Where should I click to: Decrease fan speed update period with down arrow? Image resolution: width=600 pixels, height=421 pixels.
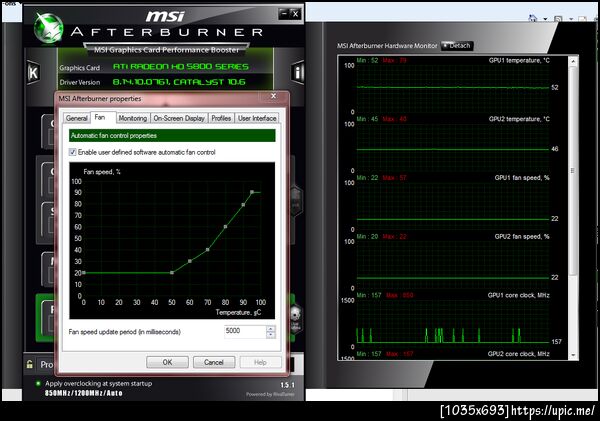(x=271, y=335)
